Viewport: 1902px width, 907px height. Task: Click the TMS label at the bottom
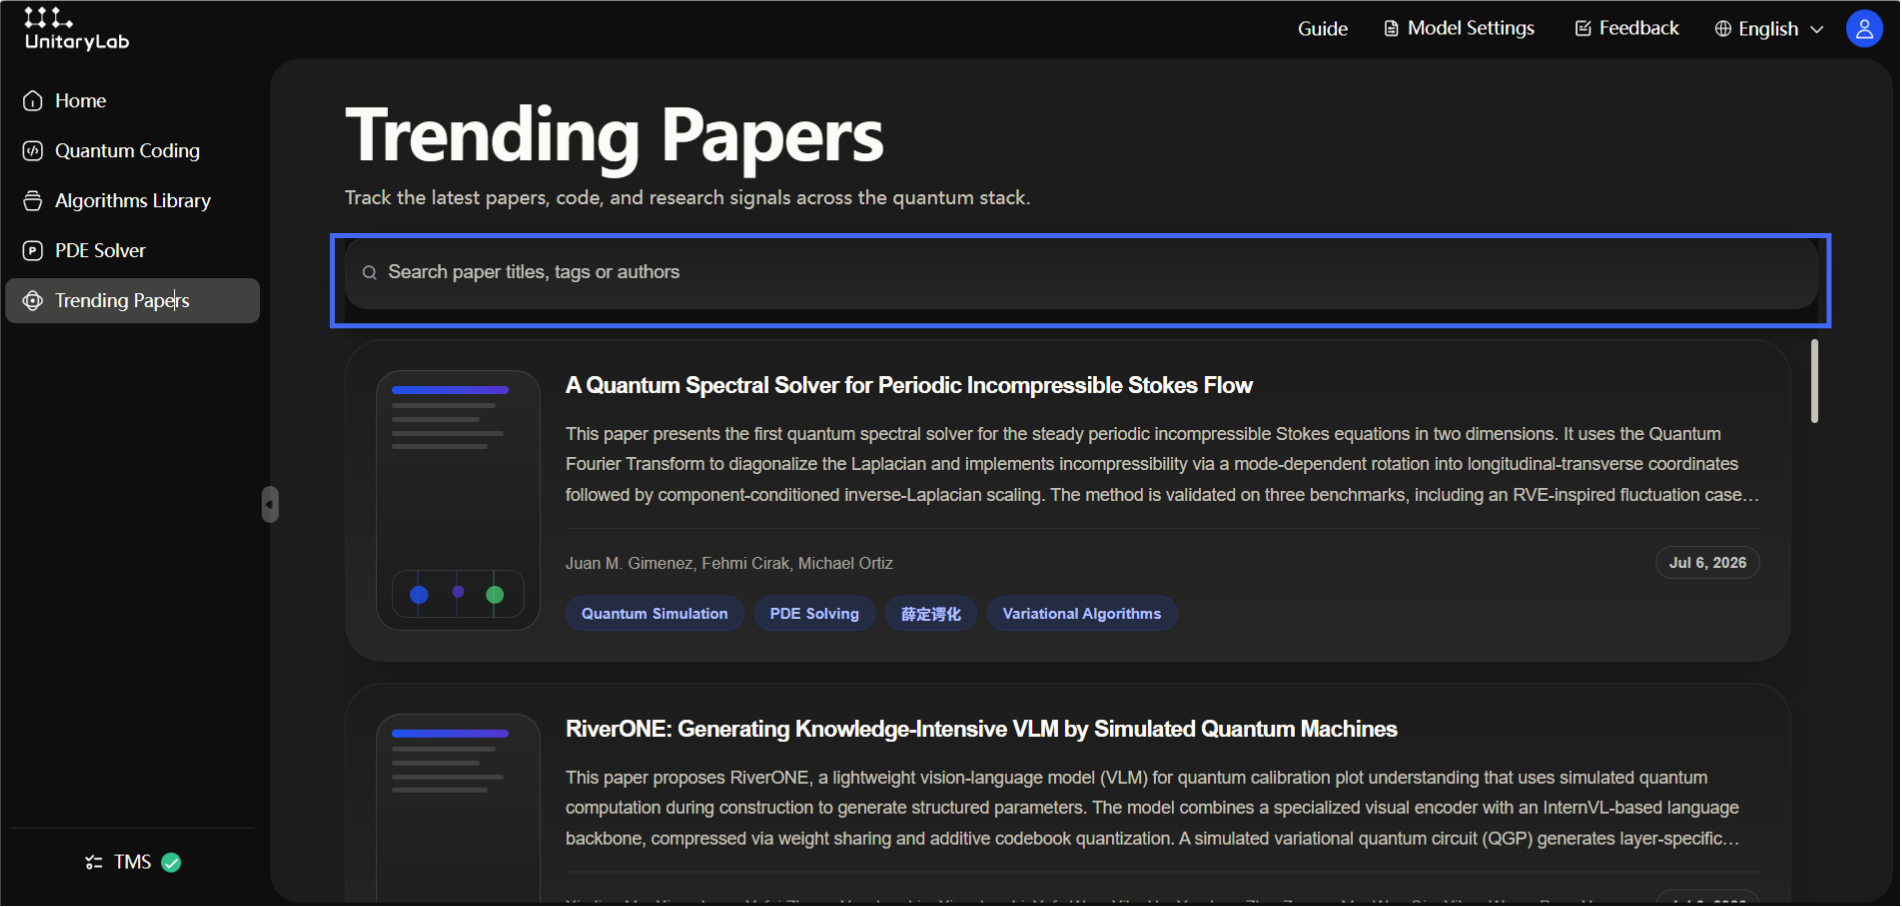point(132,862)
